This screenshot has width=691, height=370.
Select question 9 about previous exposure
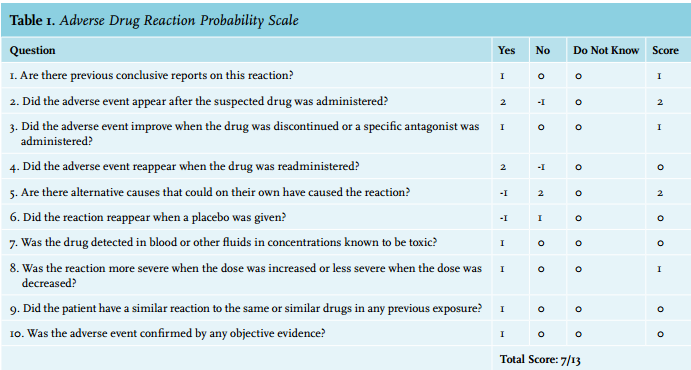tap(246, 308)
